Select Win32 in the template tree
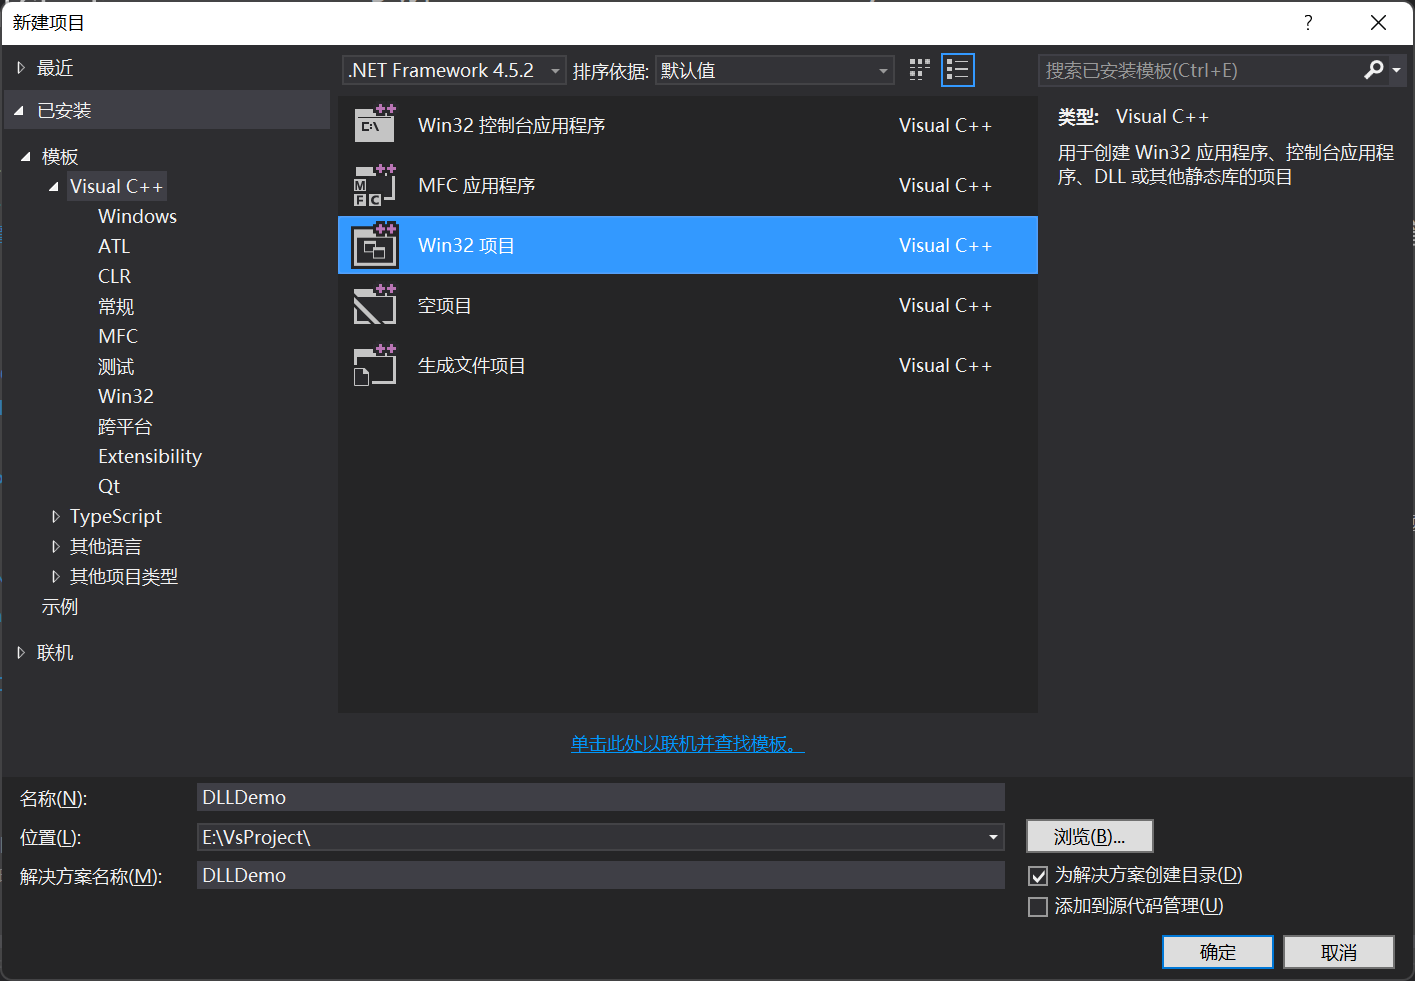 point(126,396)
